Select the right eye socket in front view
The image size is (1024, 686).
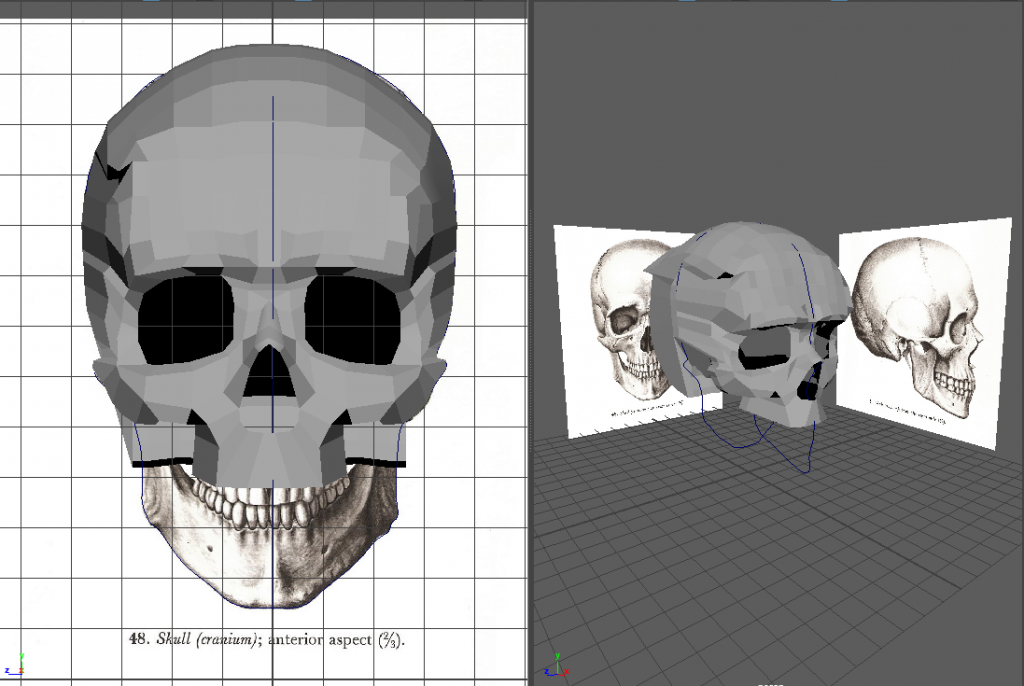pos(352,320)
